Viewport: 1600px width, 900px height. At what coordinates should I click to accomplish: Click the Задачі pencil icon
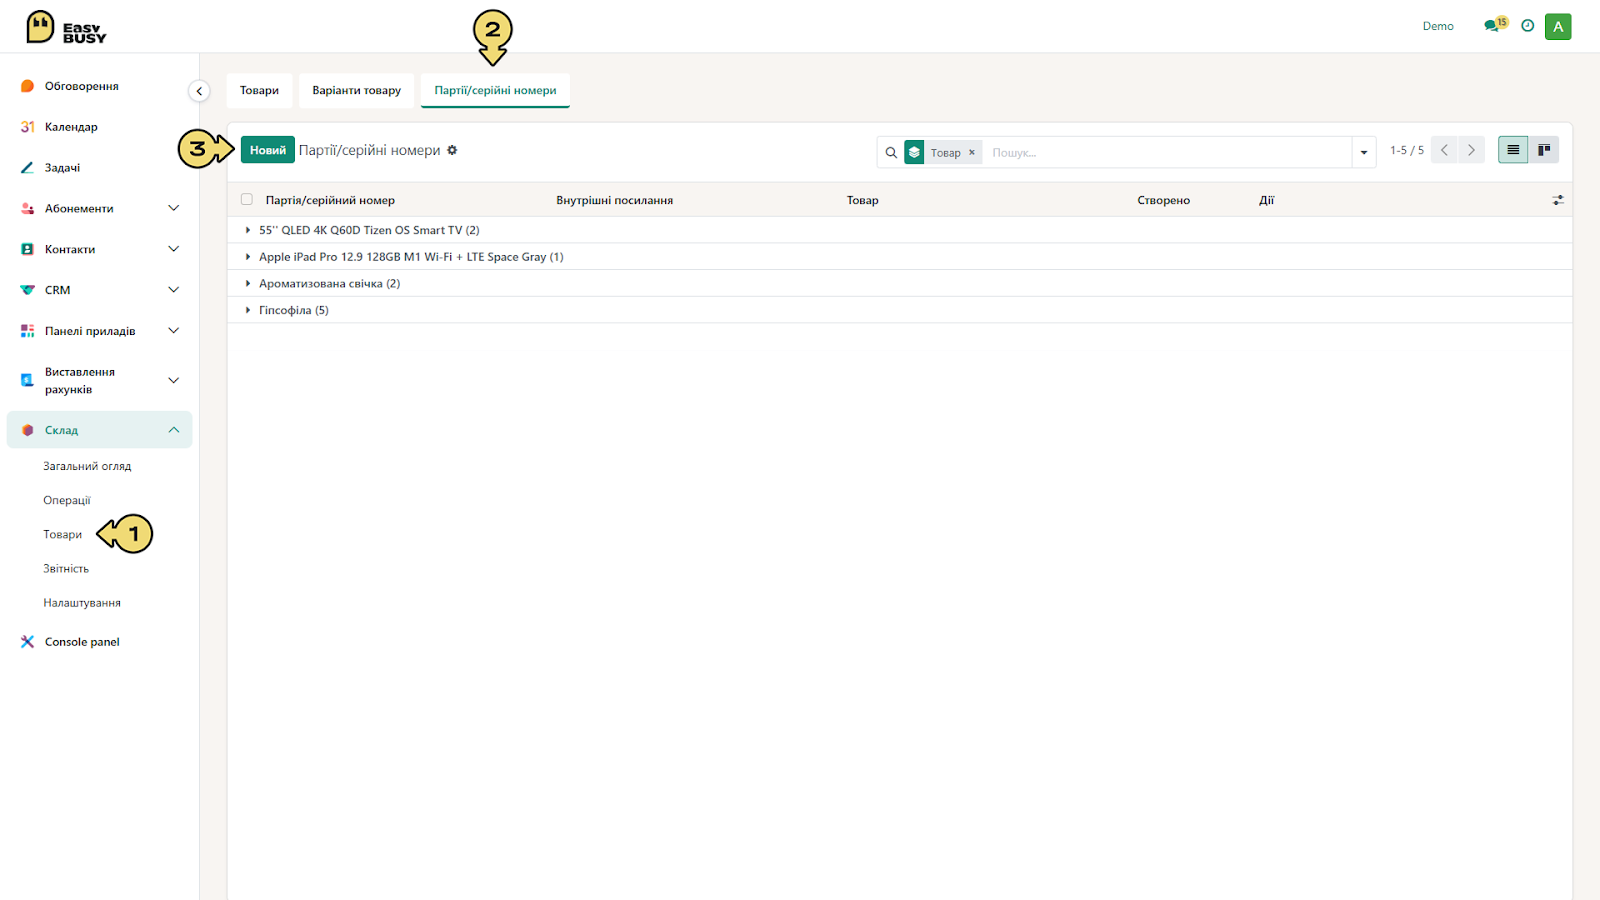point(28,168)
